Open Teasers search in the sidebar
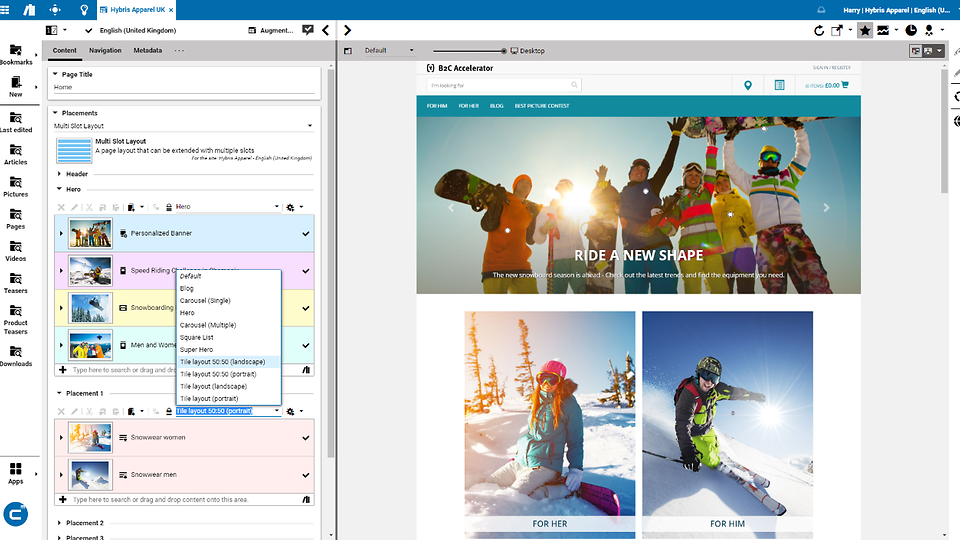Viewport: 960px width, 540px height. coord(16,283)
